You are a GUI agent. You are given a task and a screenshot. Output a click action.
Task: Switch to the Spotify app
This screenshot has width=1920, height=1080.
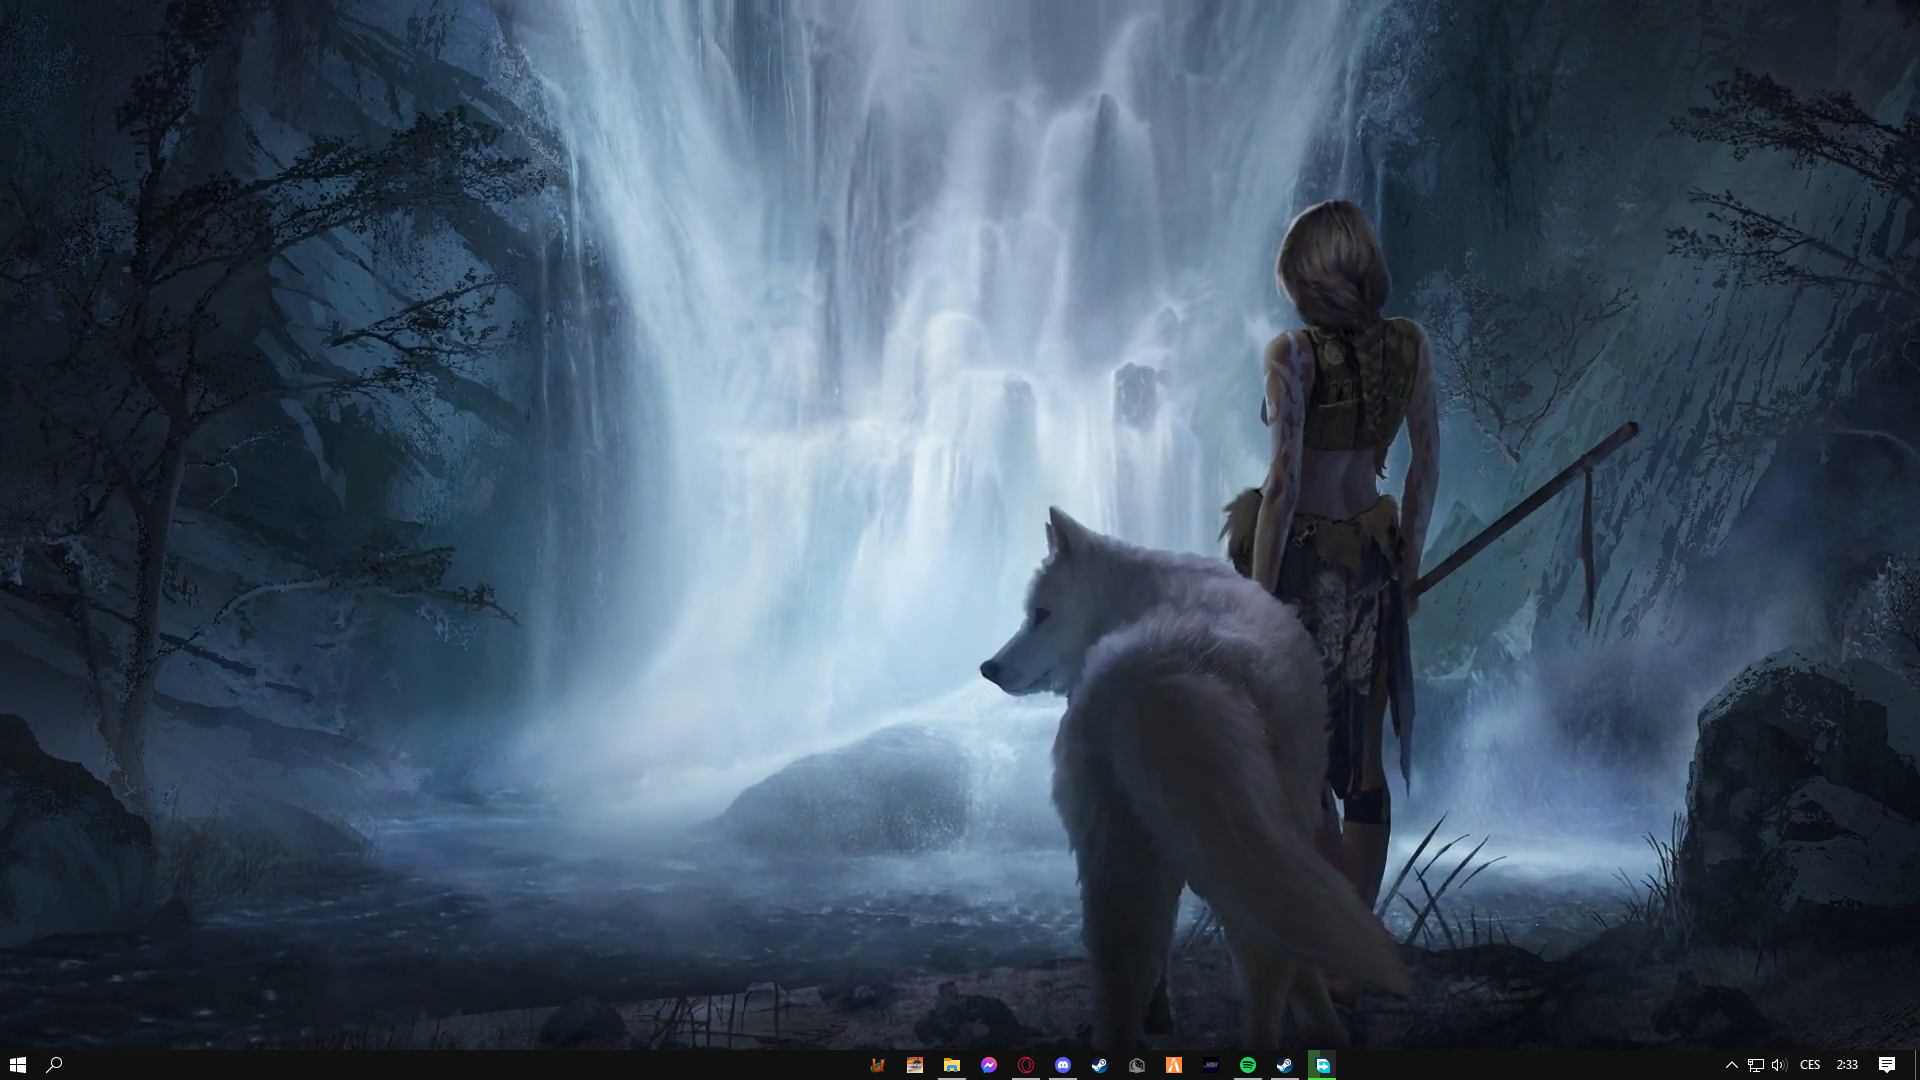tap(1248, 1065)
